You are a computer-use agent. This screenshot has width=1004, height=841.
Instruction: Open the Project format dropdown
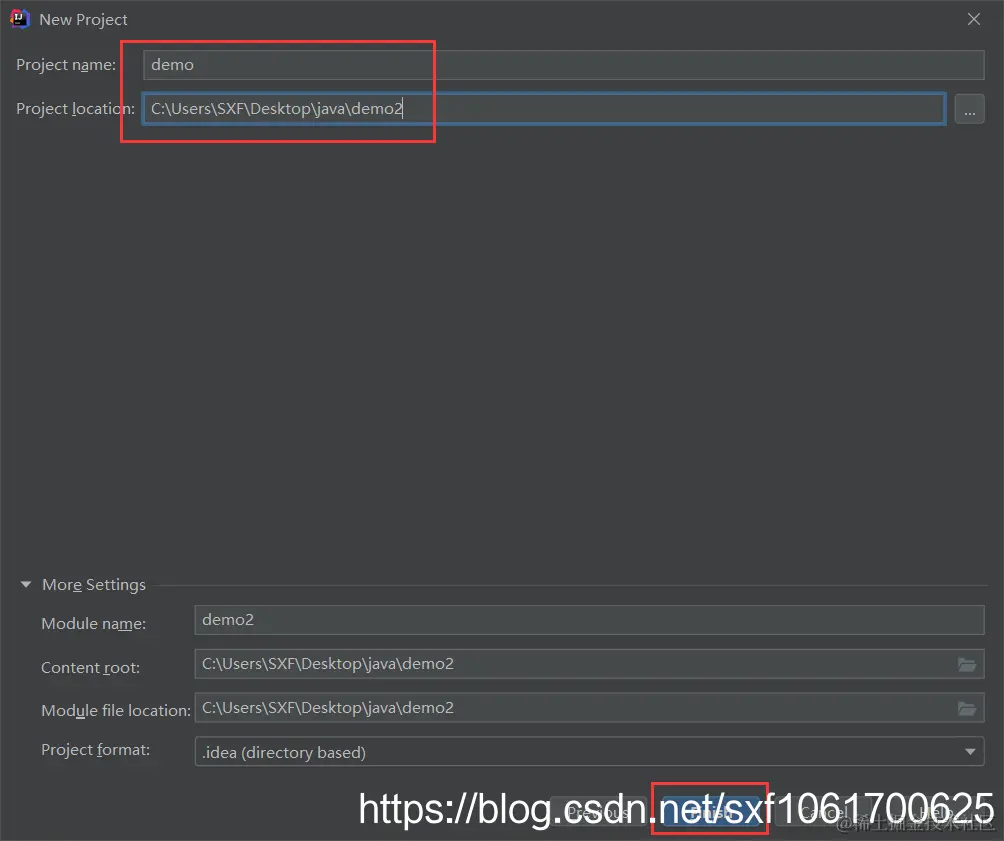tap(589, 751)
